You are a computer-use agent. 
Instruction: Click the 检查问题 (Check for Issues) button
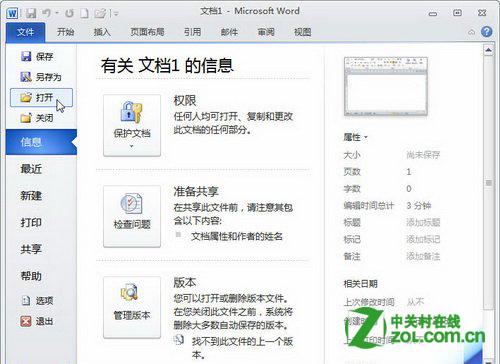tap(132, 216)
